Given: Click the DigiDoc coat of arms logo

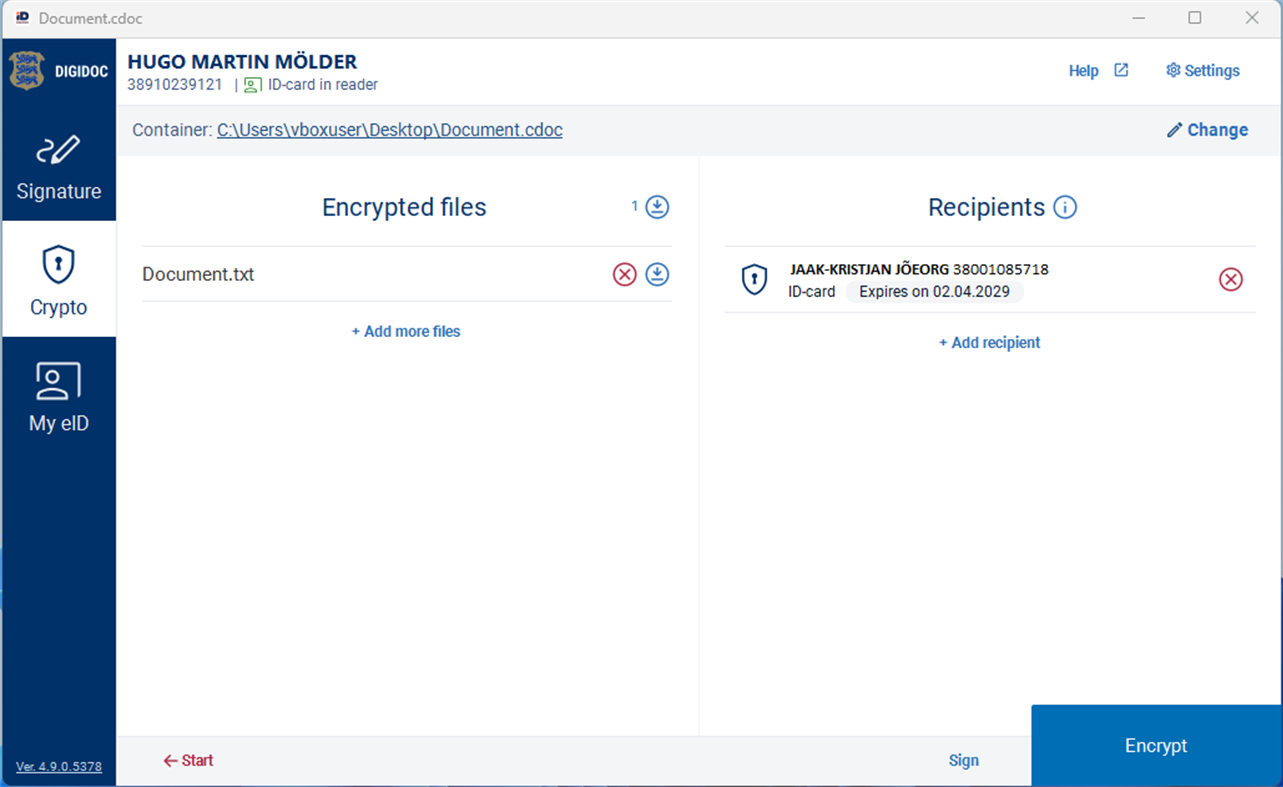Looking at the screenshot, I should 27,71.
